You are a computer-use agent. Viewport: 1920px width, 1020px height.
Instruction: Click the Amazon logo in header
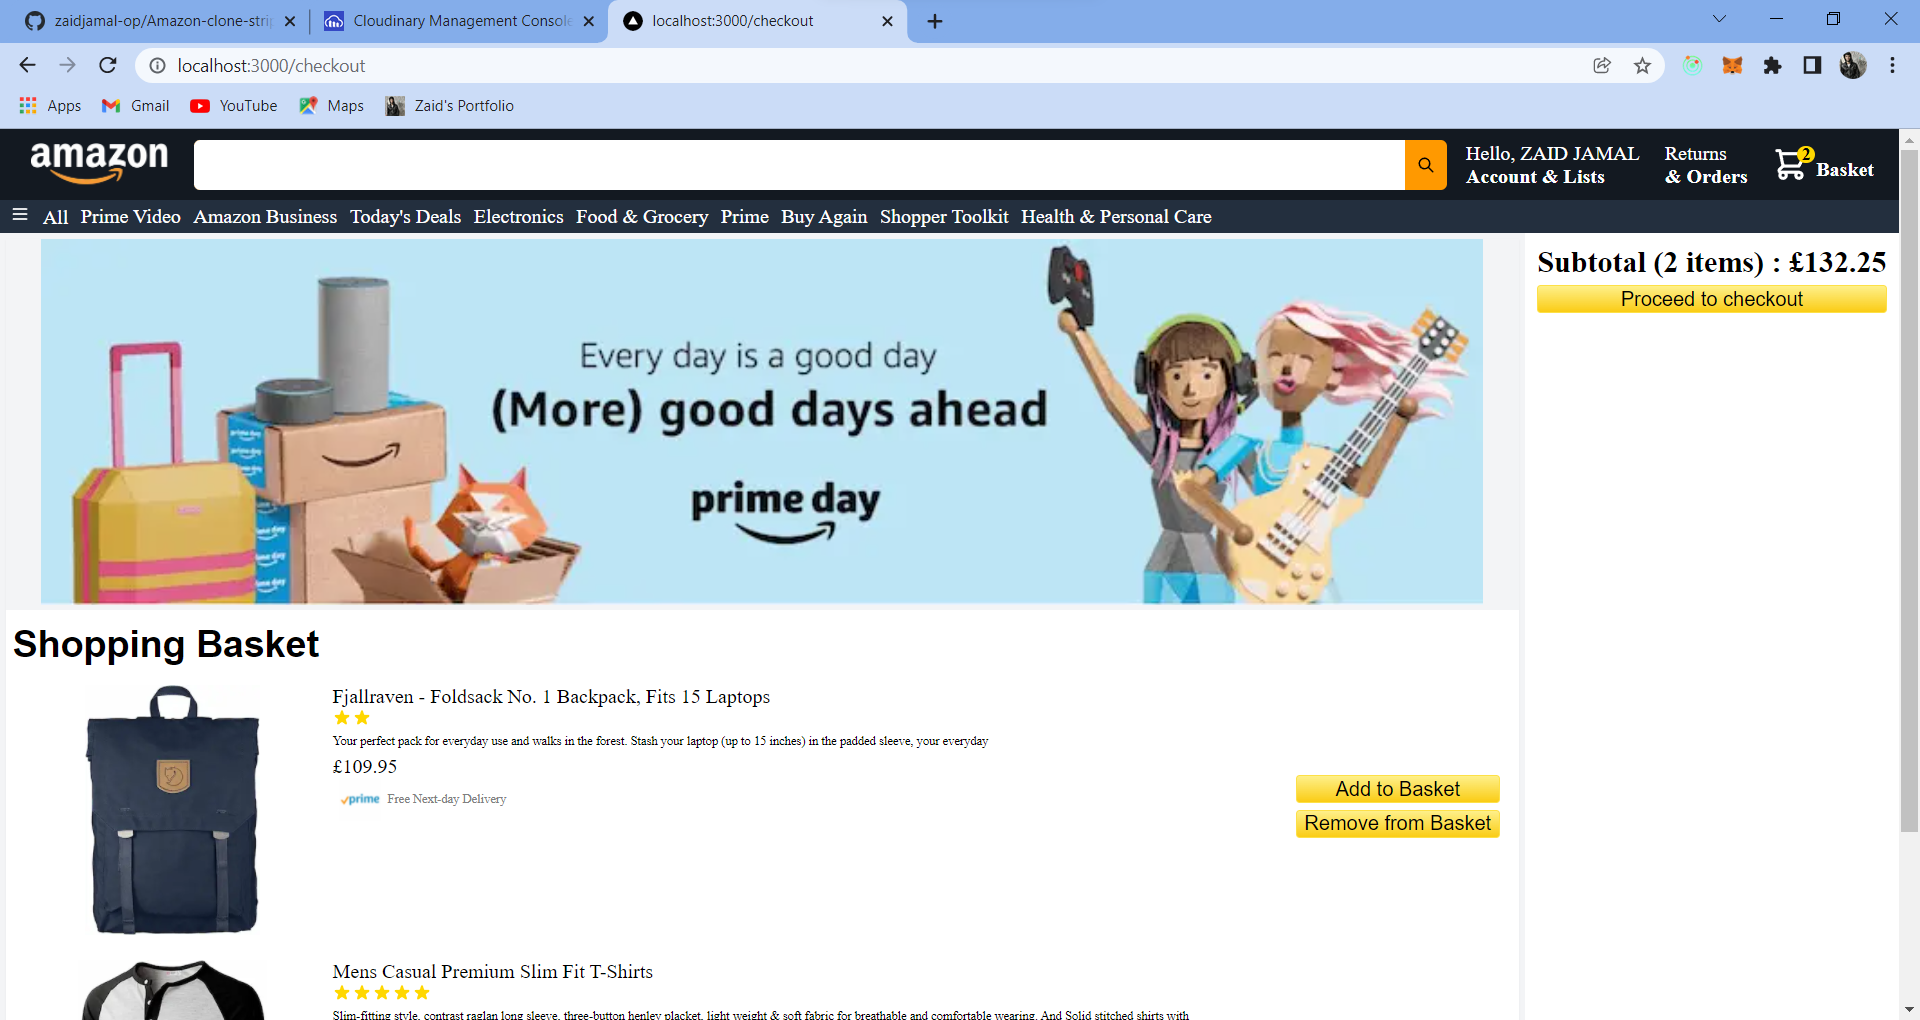click(99, 162)
